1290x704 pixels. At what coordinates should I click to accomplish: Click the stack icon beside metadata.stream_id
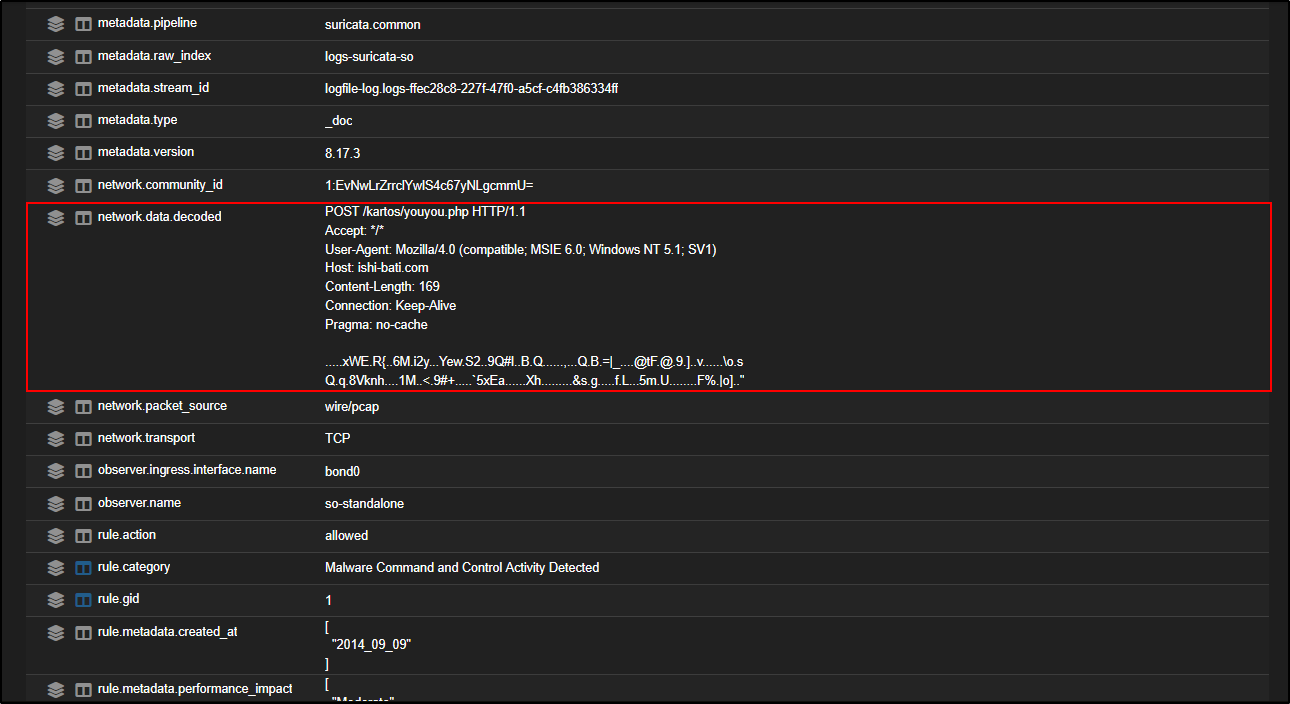56,89
